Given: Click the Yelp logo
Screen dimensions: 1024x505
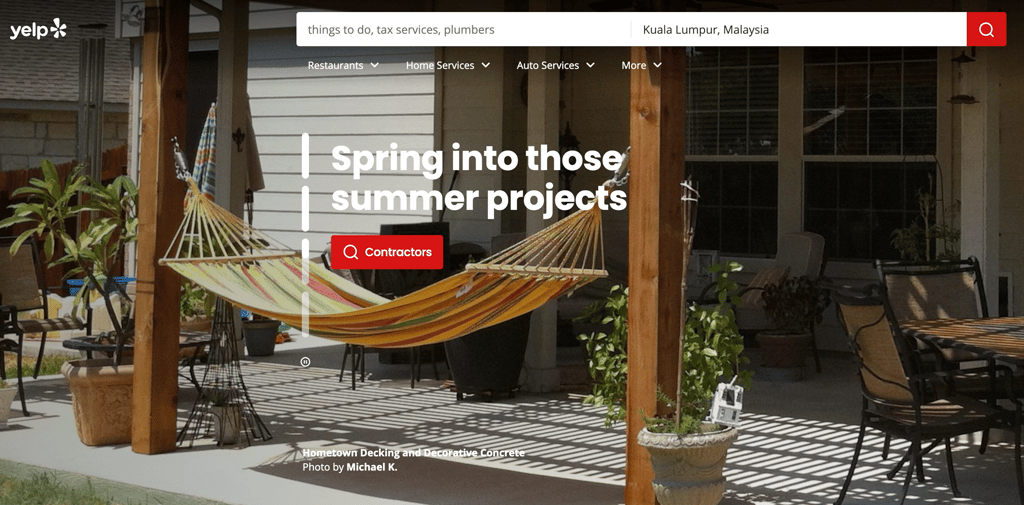Looking at the screenshot, I should click(x=38, y=29).
